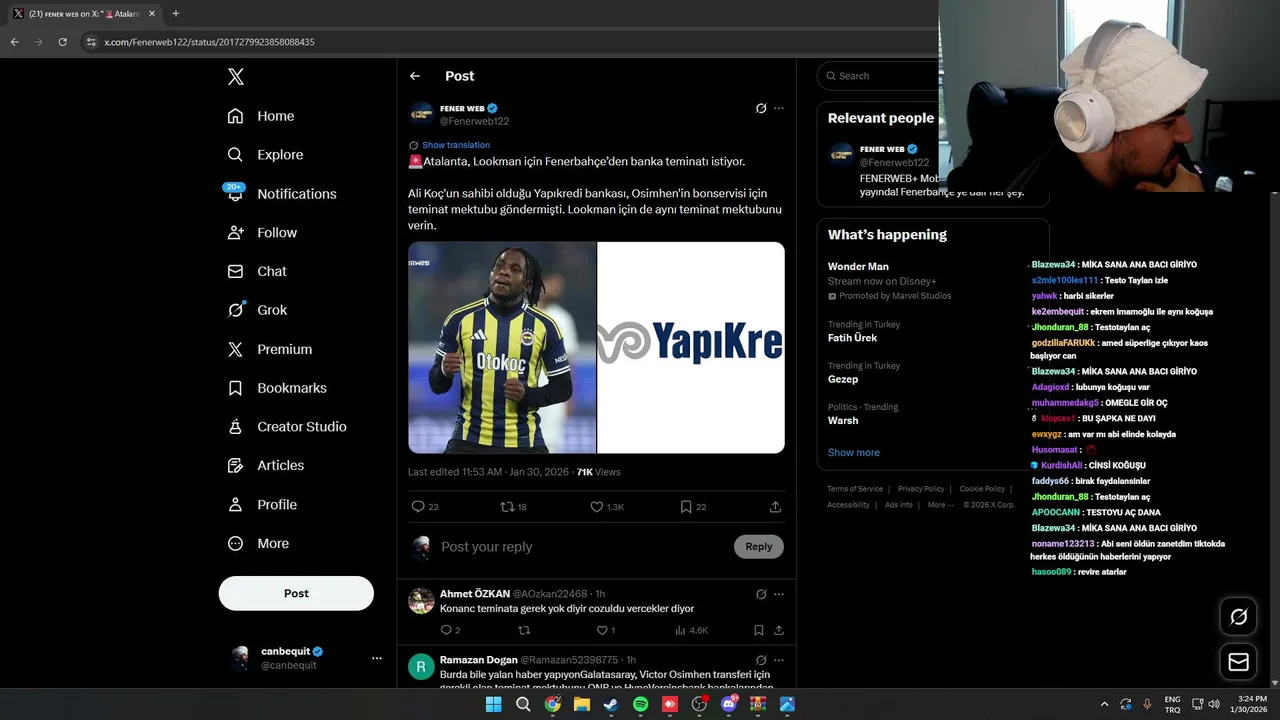
Task: Open Ahmet ÖZKAN's profile name
Action: click(x=475, y=594)
